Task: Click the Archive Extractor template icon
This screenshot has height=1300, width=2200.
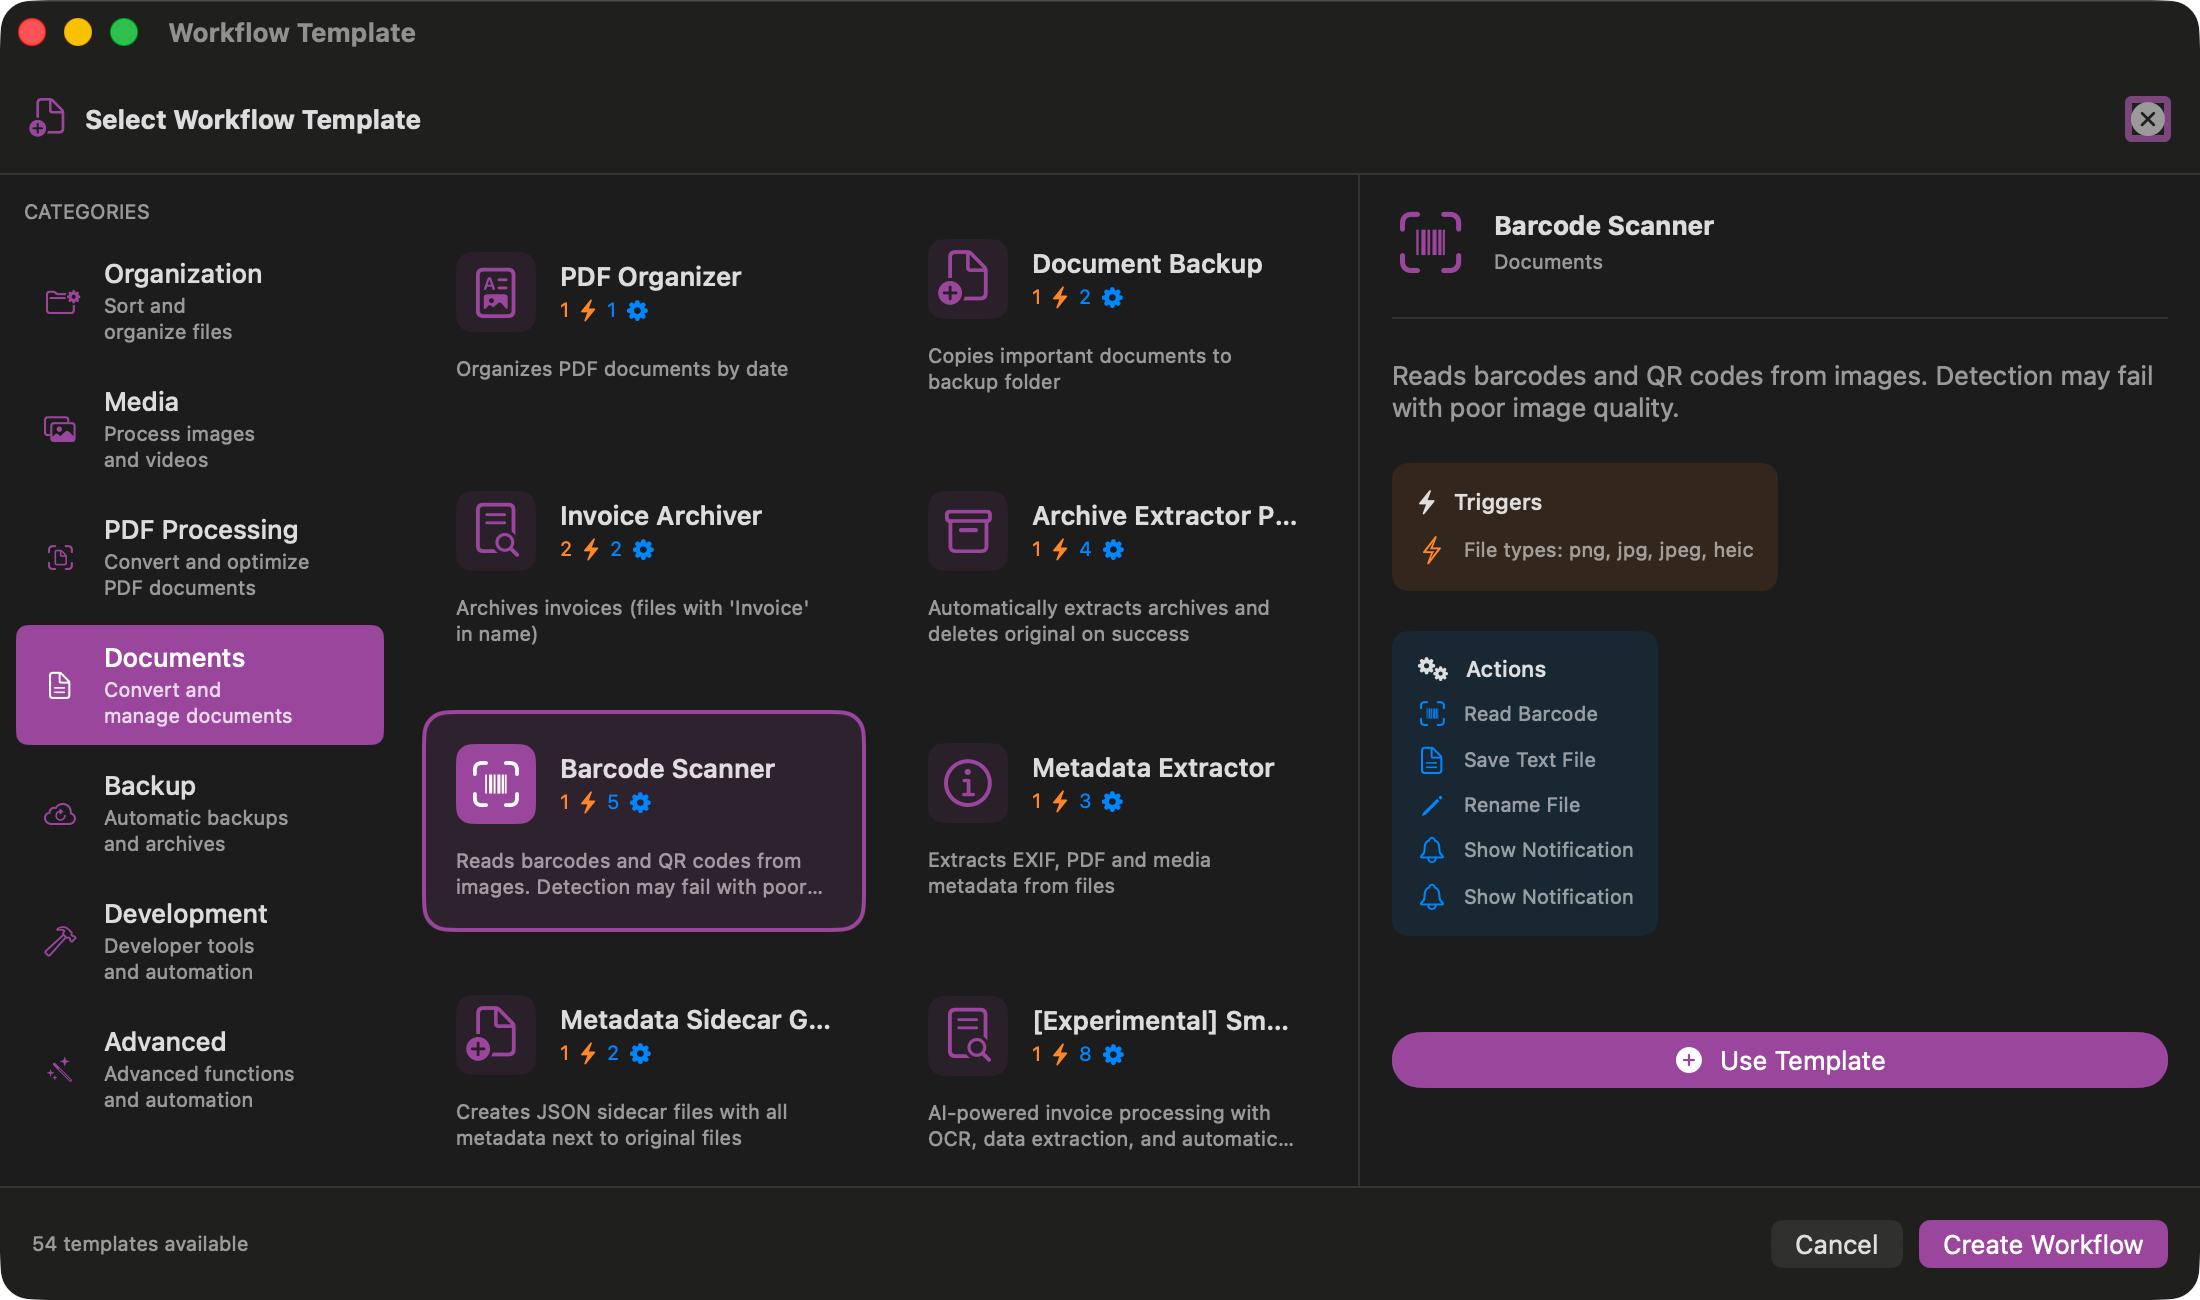Action: [967, 531]
